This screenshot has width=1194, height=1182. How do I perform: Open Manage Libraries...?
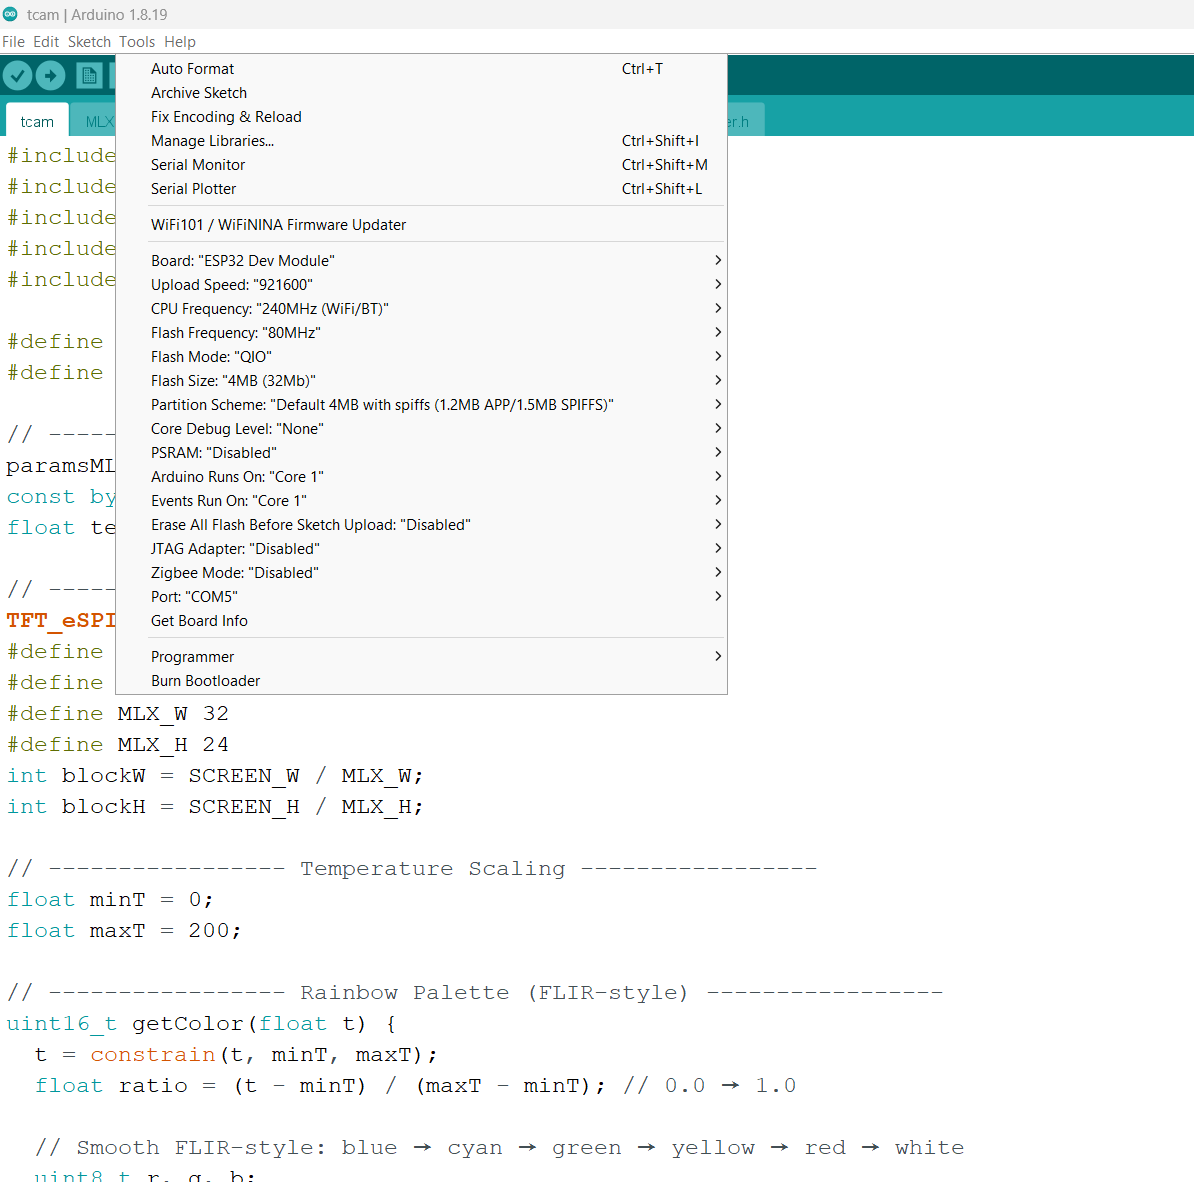click(421, 141)
